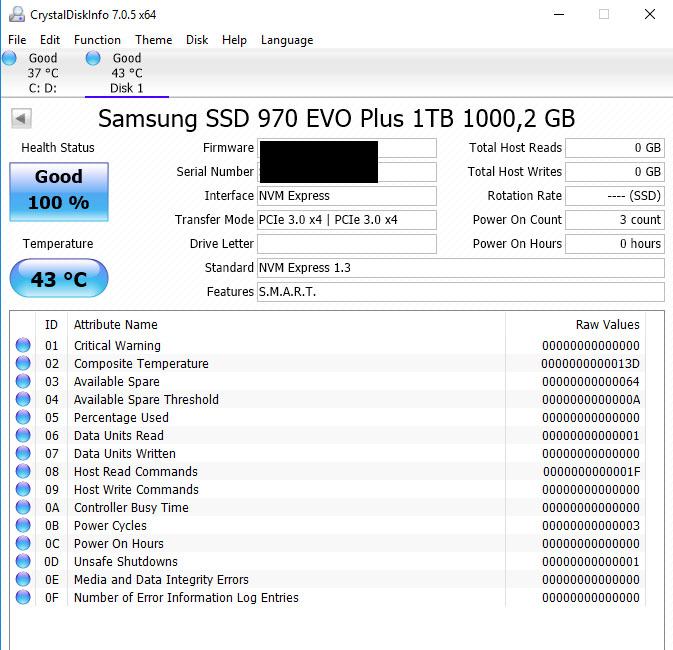Screen dimensions: 673x650
Task: Switch to the C: D: disk tab
Action: click(43, 73)
